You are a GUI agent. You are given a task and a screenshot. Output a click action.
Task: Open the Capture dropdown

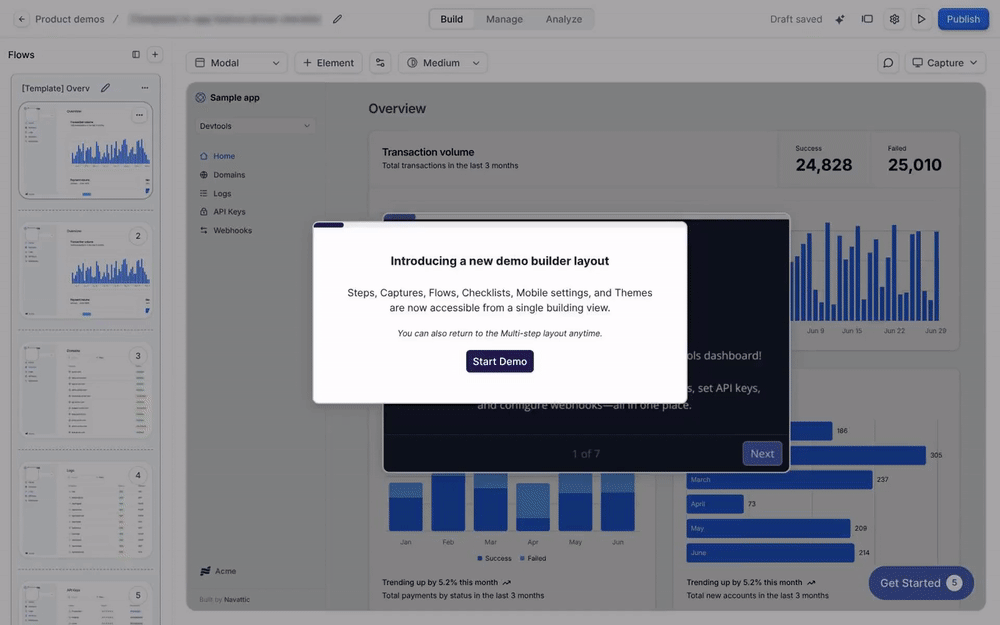945,63
